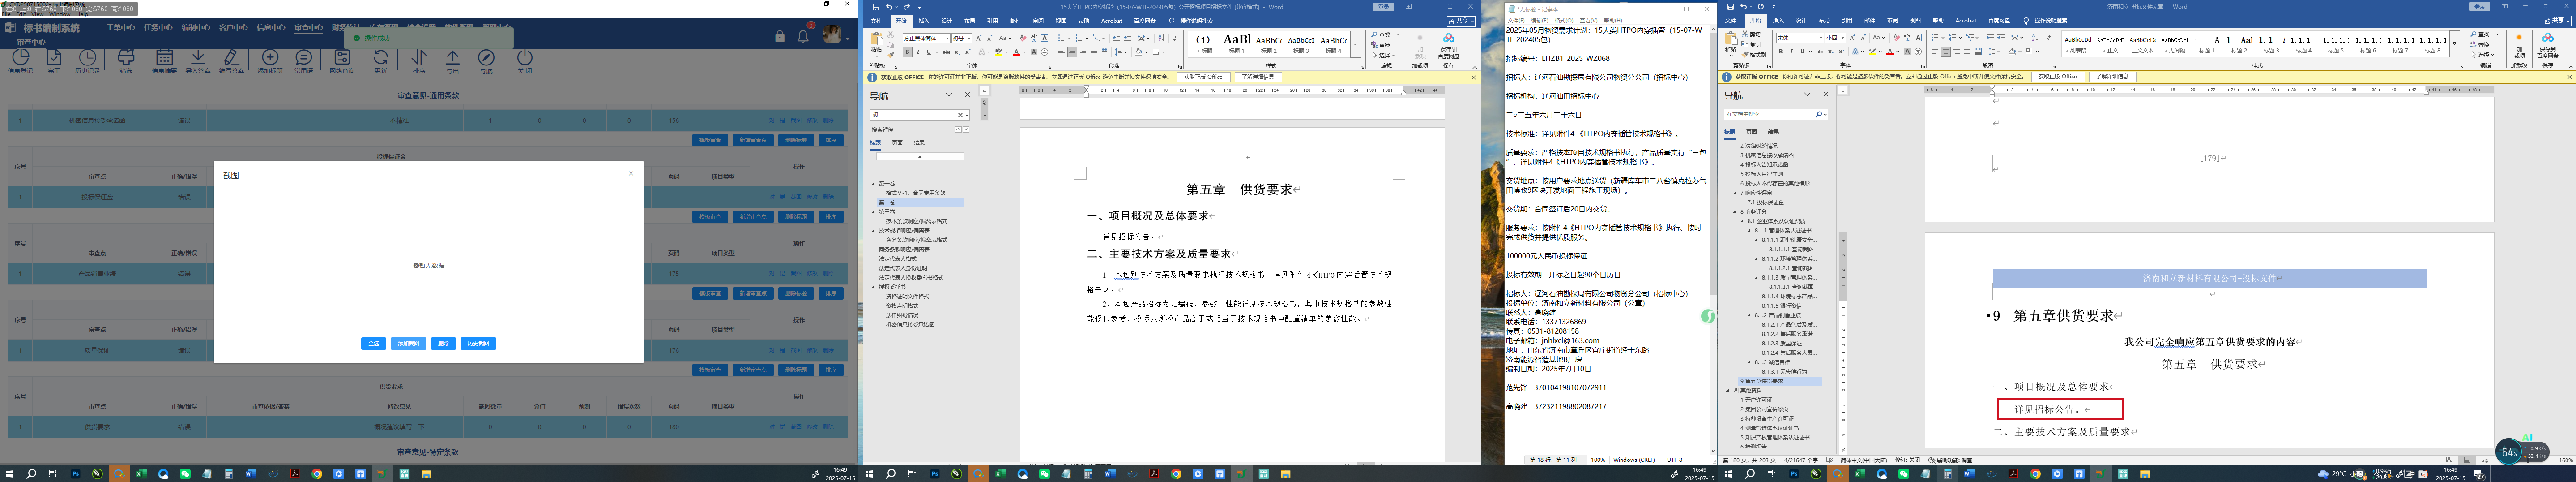Click font color button in HTPO内穿插管 Word ribbon
Screen dimensions: 2576x482
coord(1017,52)
